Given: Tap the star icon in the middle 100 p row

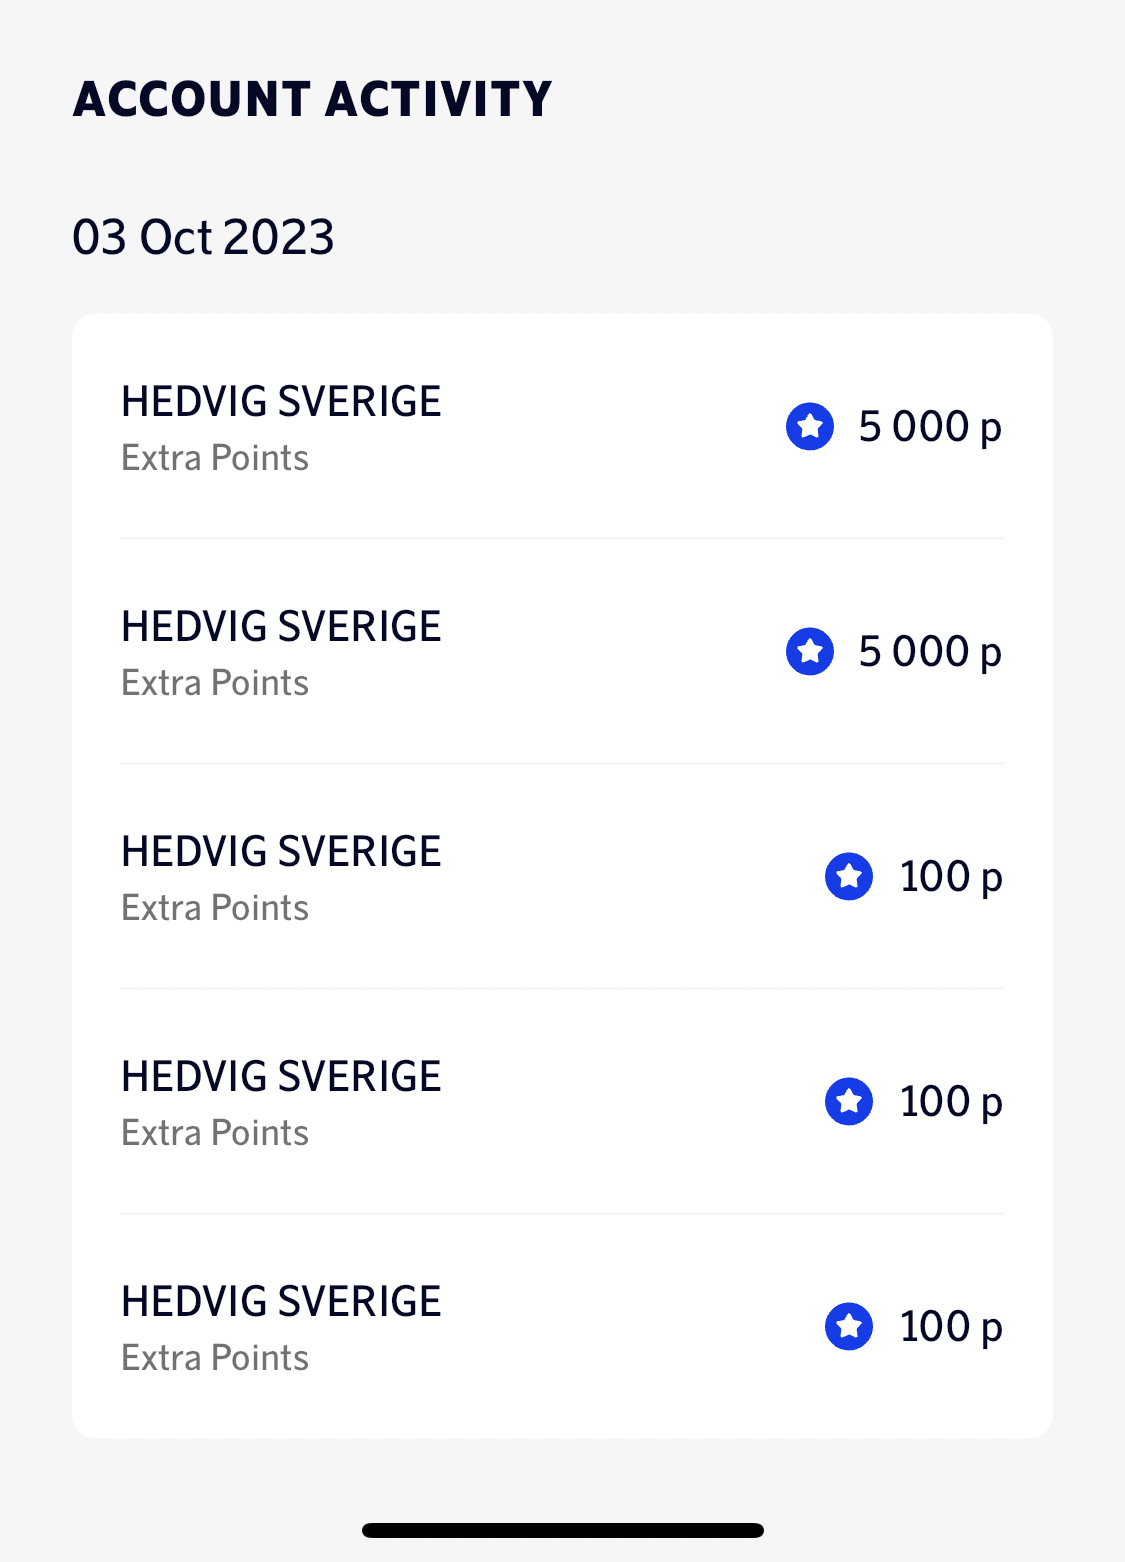Looking at the screenshot, I should point(849,1102).
